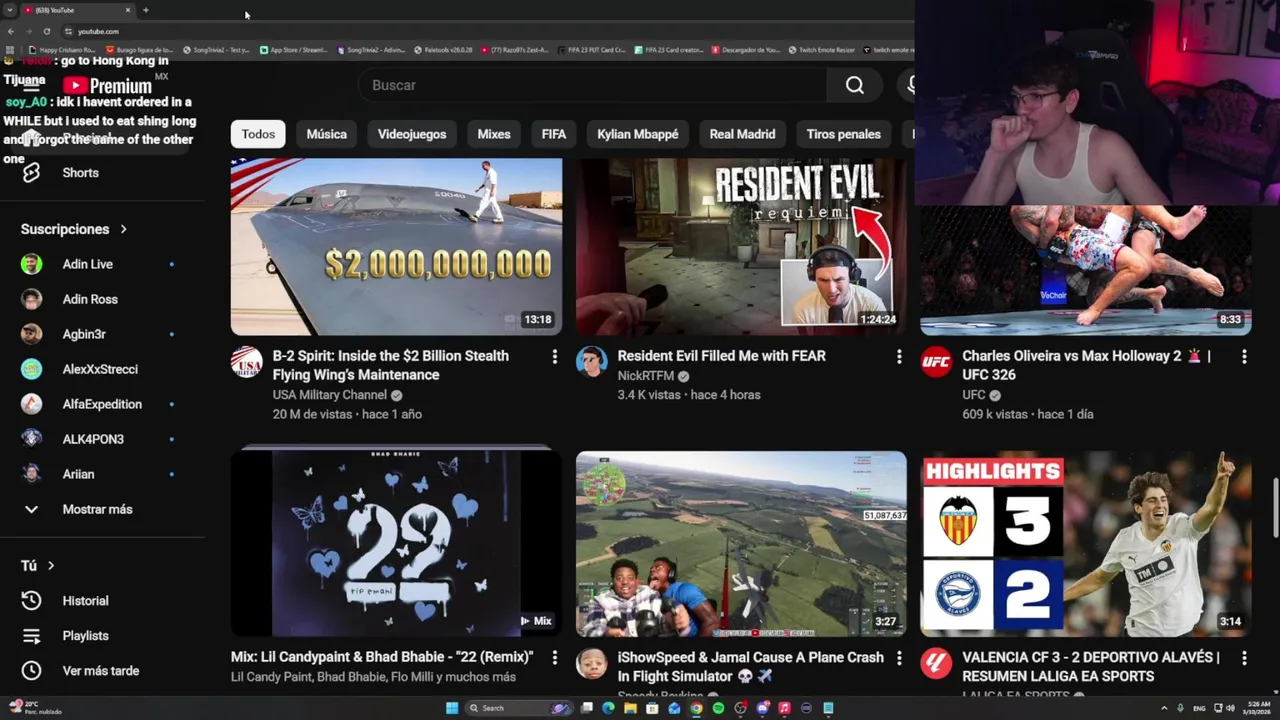Open Historial from the sidebar
The height and width of the screenshot is (720, 1280).
pyautogui.click(x=102, y=601)
